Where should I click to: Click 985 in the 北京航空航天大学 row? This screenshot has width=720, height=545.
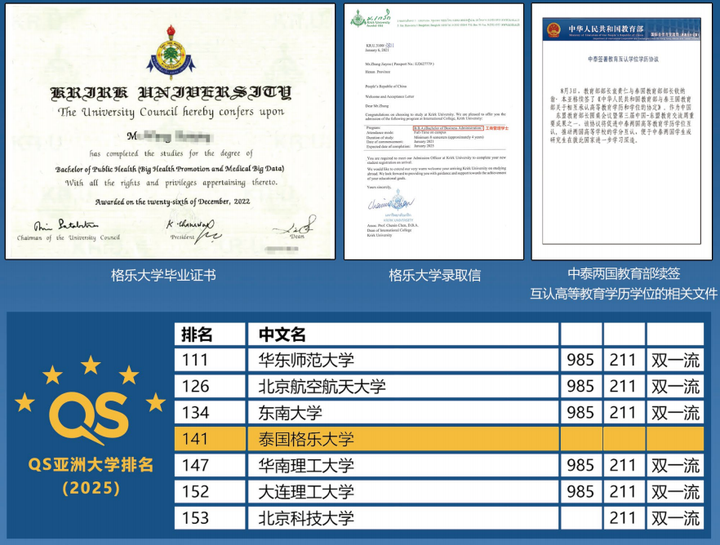point(580,386)
